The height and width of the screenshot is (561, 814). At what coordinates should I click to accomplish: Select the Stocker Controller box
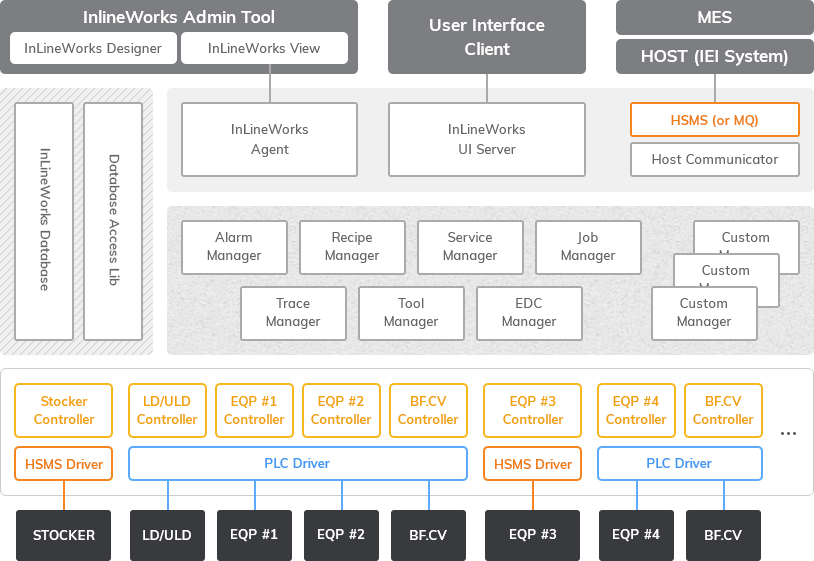64,410
